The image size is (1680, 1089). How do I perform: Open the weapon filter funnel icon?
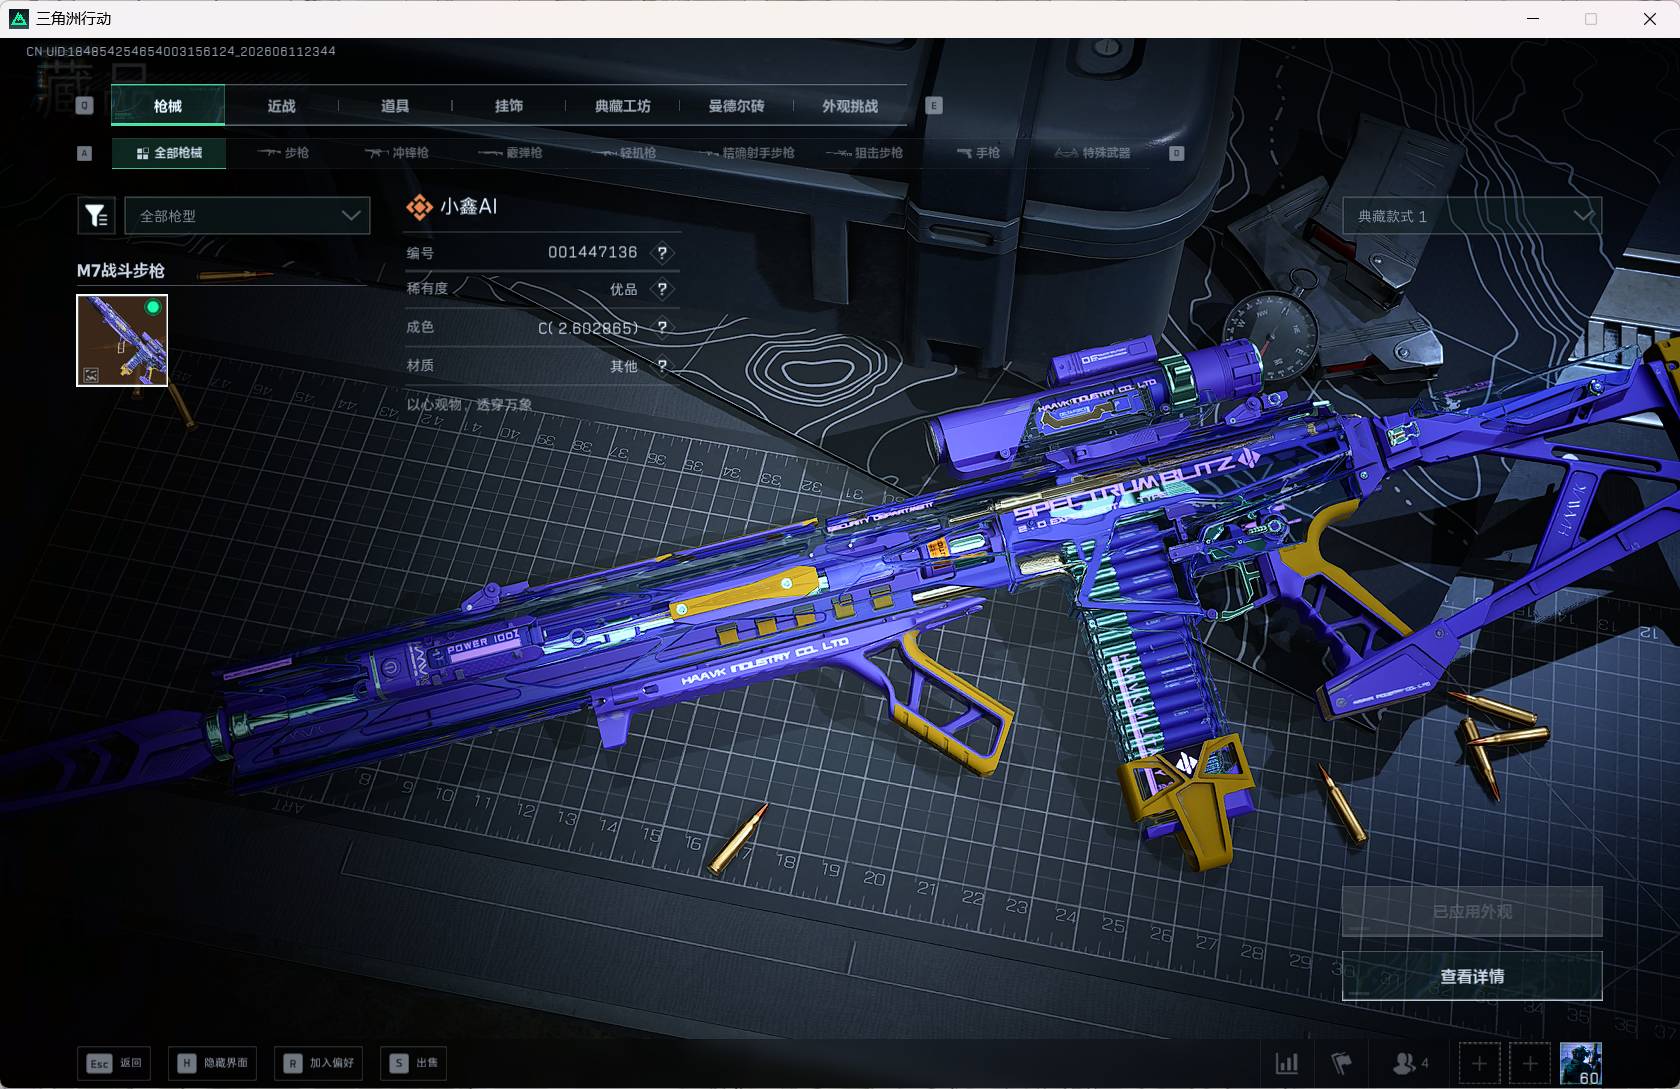pos(96,215)
